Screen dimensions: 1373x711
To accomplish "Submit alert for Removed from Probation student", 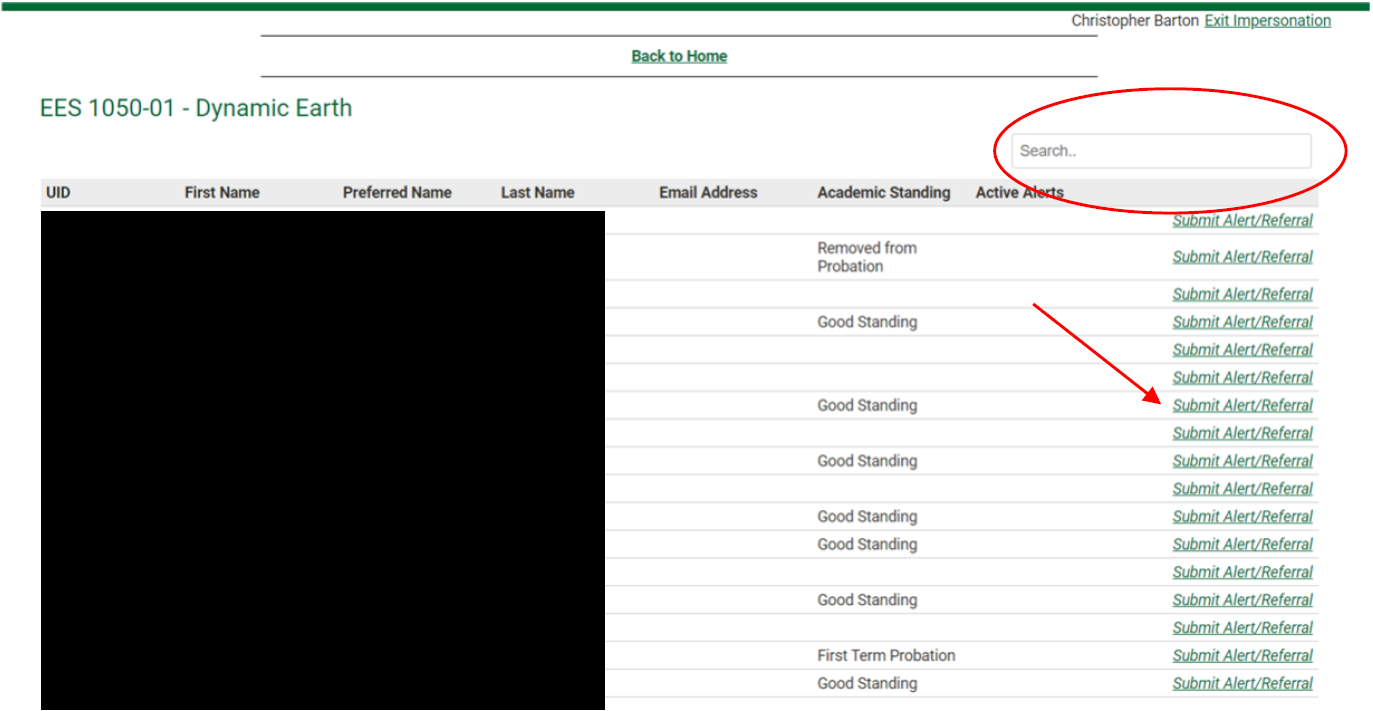I will point(1242,257).
